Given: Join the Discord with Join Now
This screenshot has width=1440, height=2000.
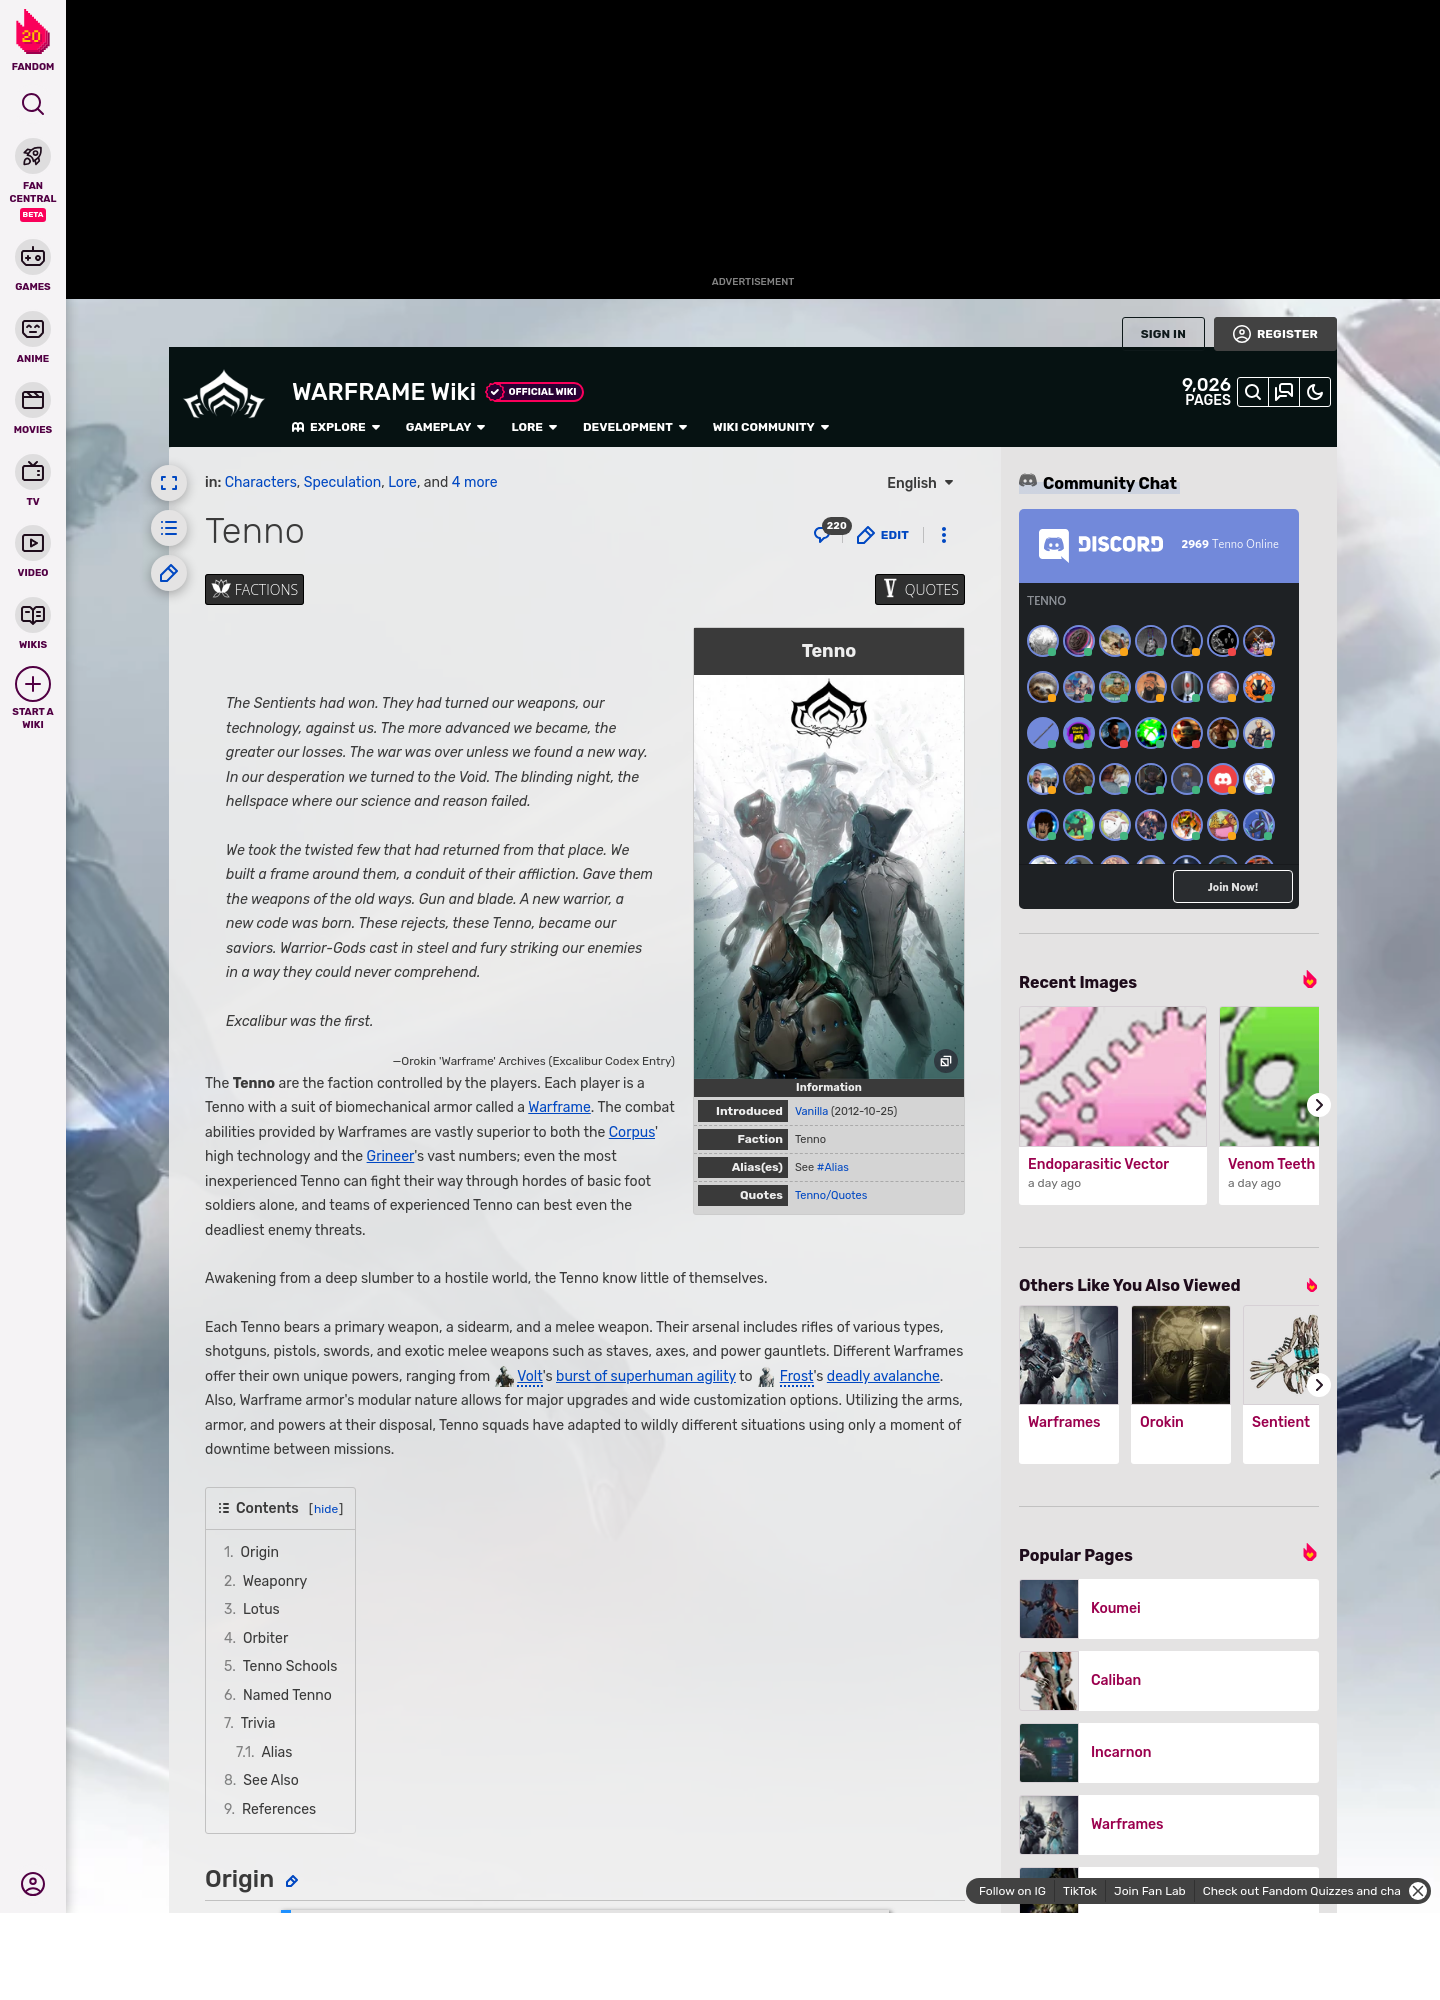Looking at the screenshot, I should point(1233,887).
